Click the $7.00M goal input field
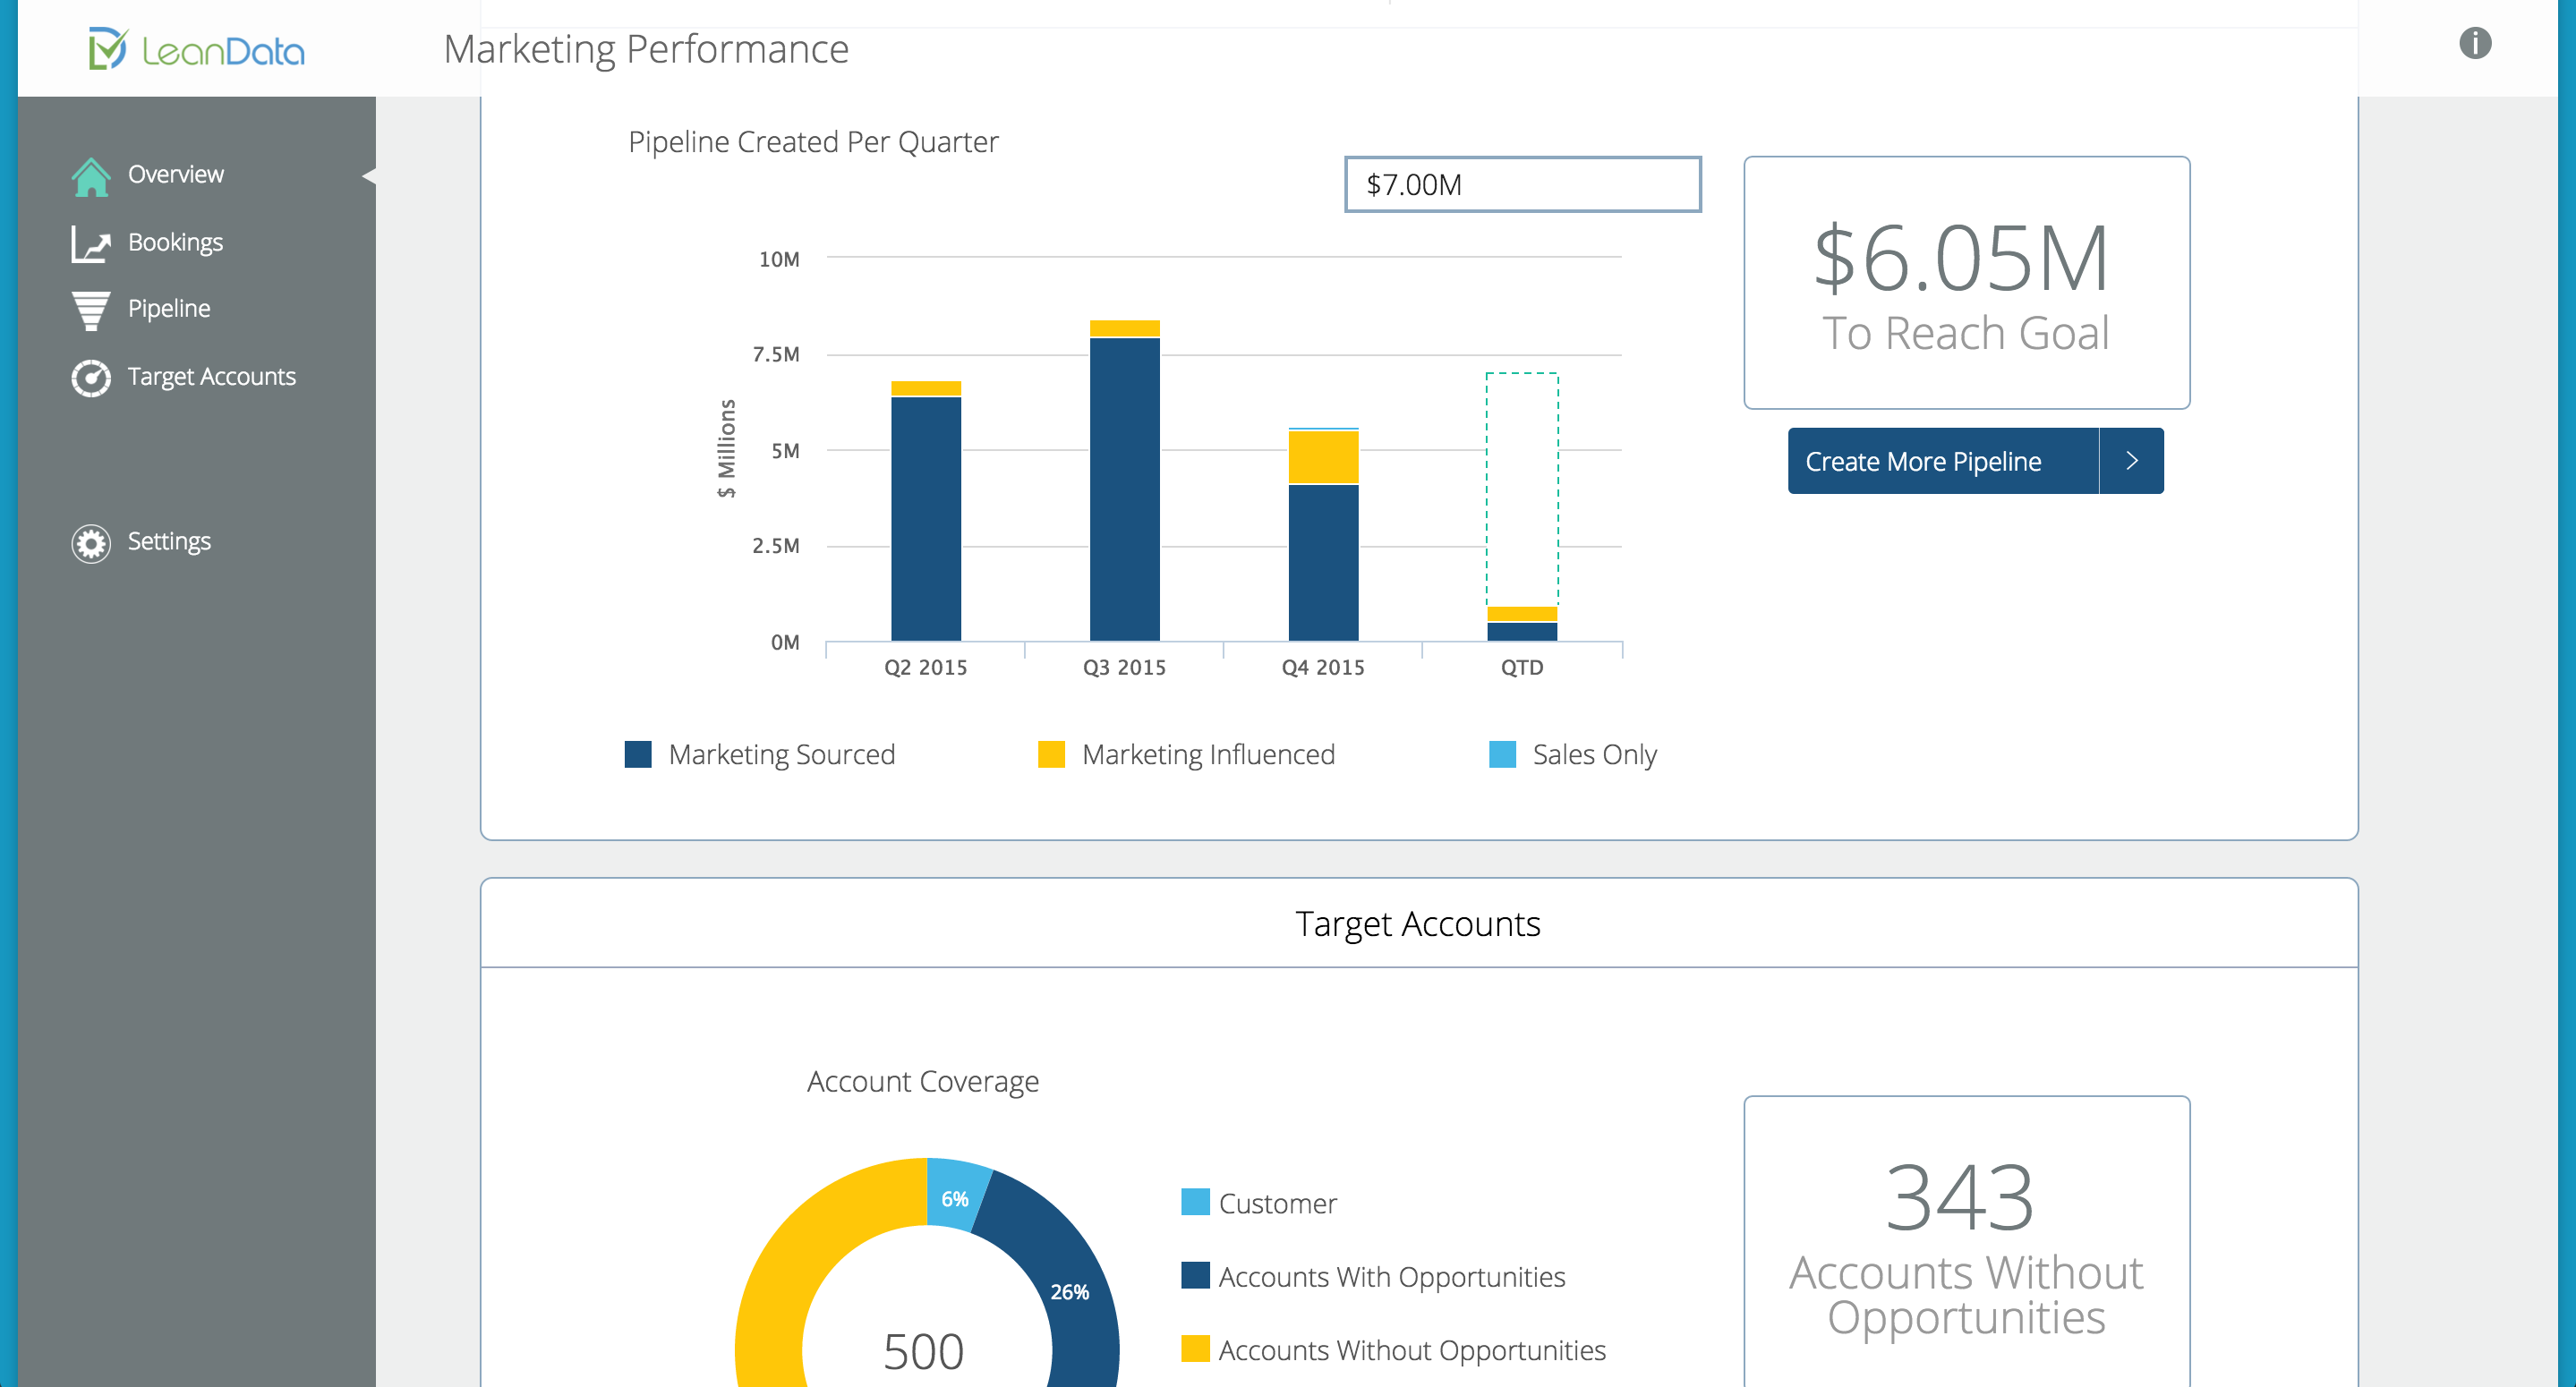The height and width of the screenshot is (1387, 2576). 1522,184
